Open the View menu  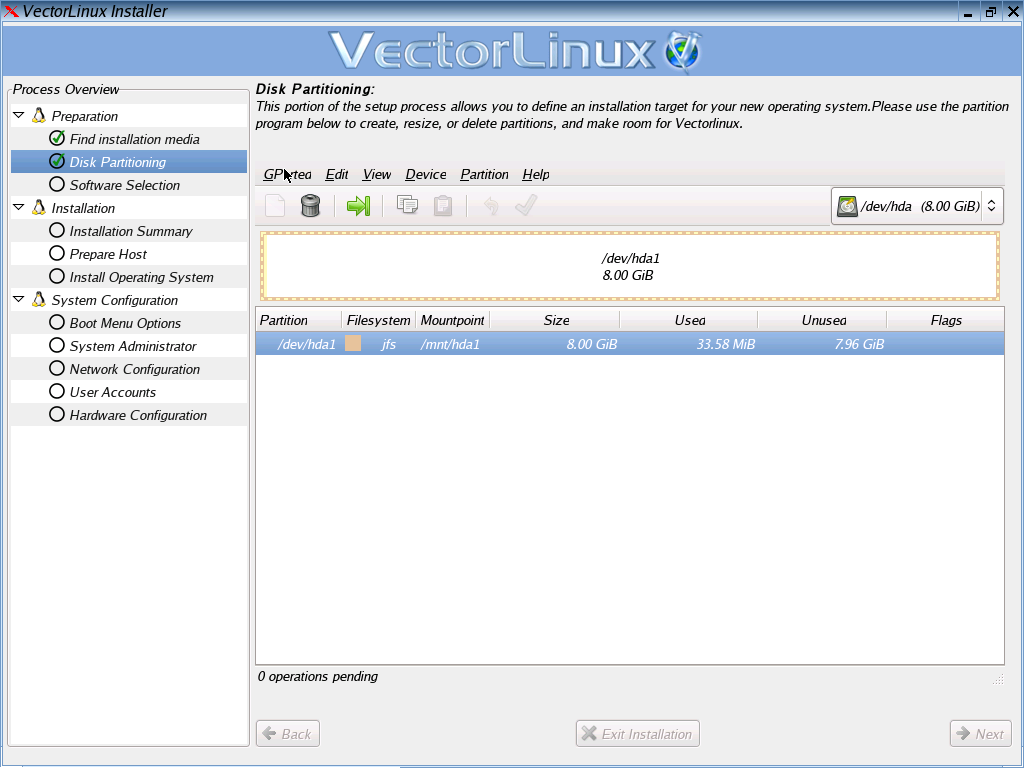tap(377, 174)
